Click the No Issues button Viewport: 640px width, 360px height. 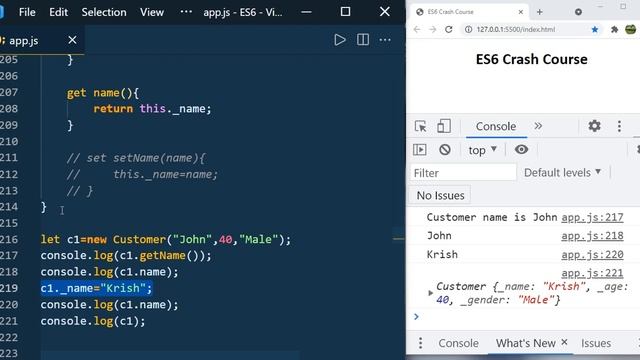click(440, 196)
